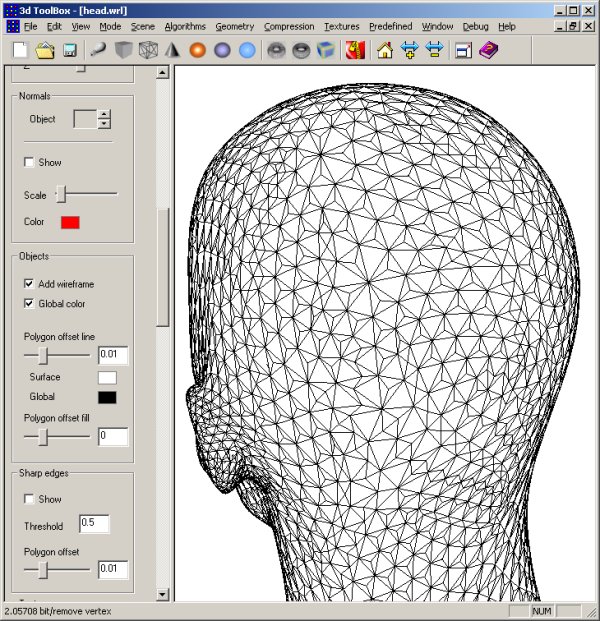This screenshot has width=600, height=621.
Task: Toggle the Global color checkbox
Action: pyautogui.click(x=29, y=303)
